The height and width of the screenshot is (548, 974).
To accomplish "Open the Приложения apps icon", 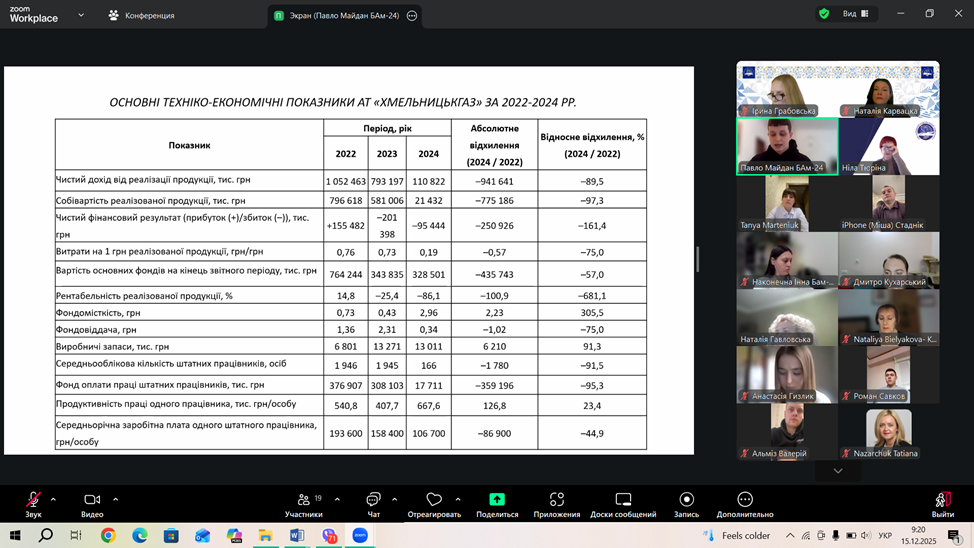I will [557, 500].
